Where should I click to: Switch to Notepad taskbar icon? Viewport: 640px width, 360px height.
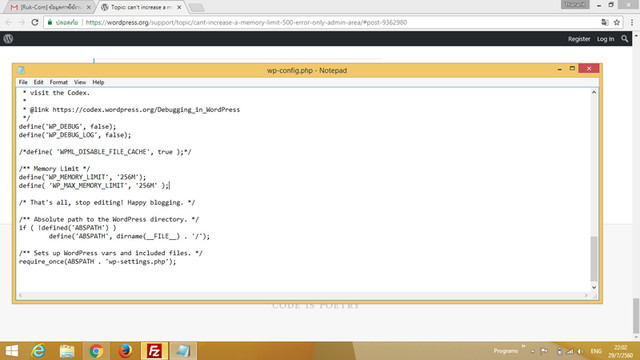coord(183,351)
